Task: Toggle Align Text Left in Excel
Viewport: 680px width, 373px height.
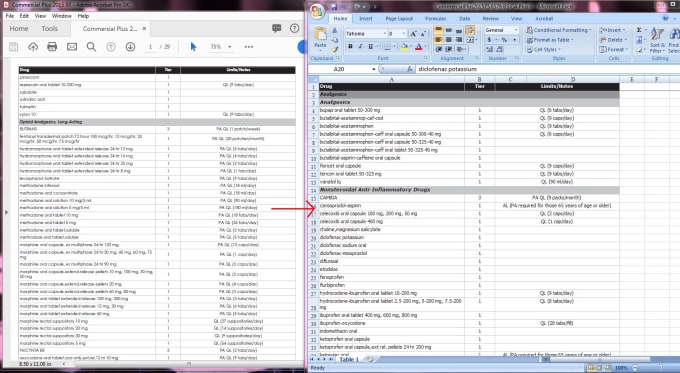Action: [438, 40]
